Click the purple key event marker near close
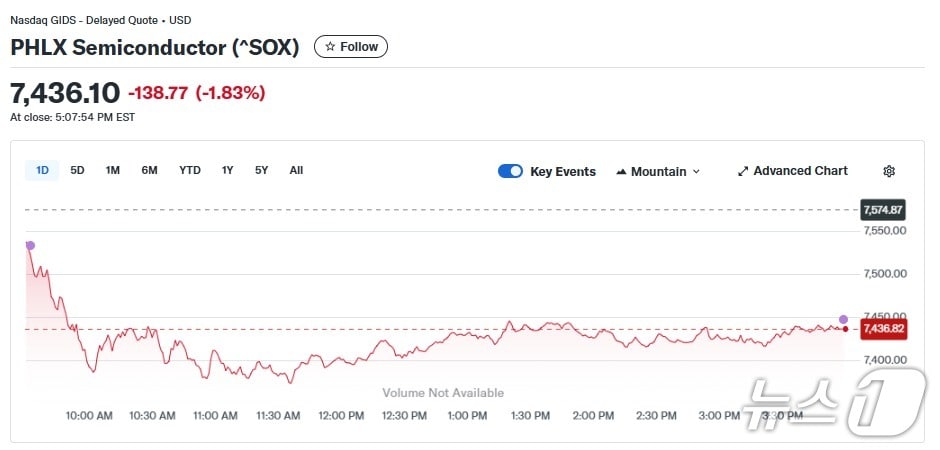Screen dimensions: 940x450 point(843,319)
